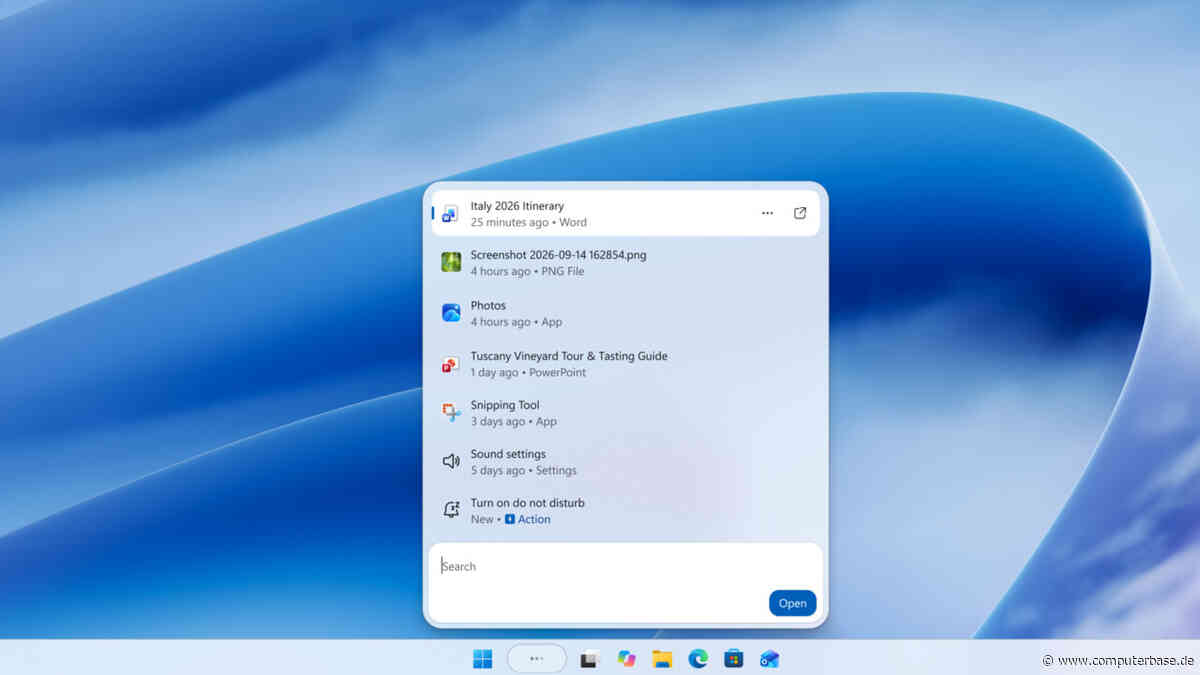Click "3 days ago • App" subtitle
The height and width of the screenshot is (675, 1200).
(514, 421)
